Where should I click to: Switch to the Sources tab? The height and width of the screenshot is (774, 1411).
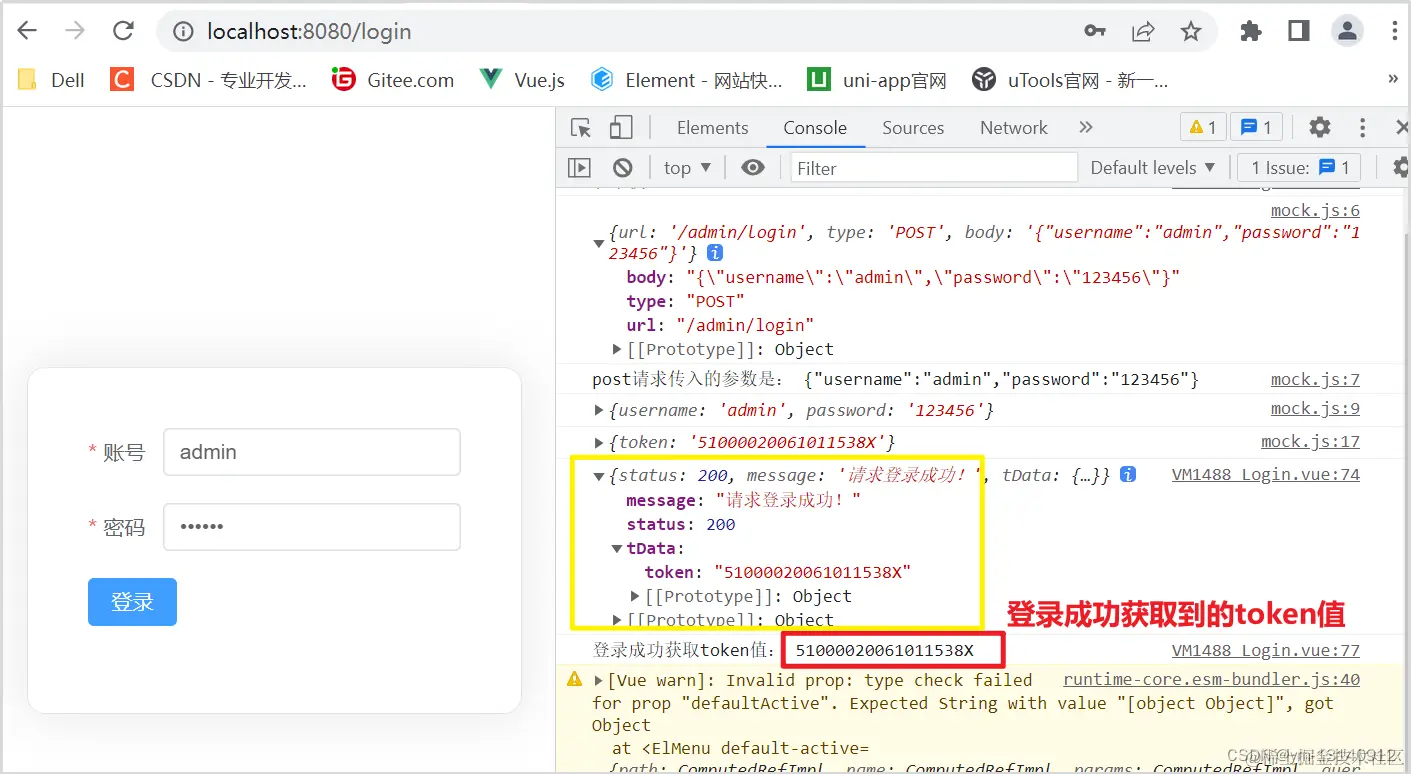(913, 128)
